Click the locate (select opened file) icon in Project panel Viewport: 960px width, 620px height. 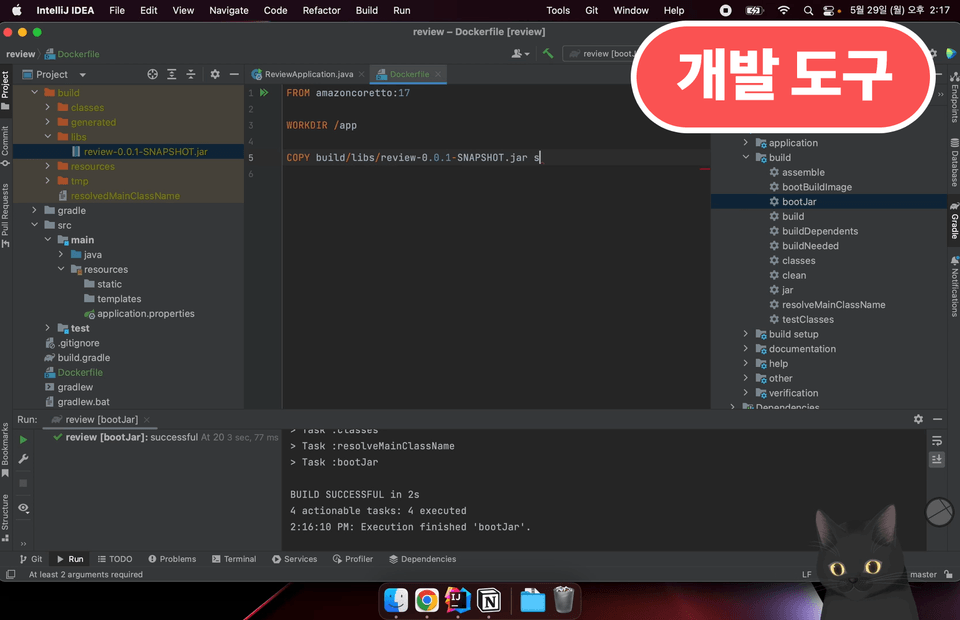152,74
